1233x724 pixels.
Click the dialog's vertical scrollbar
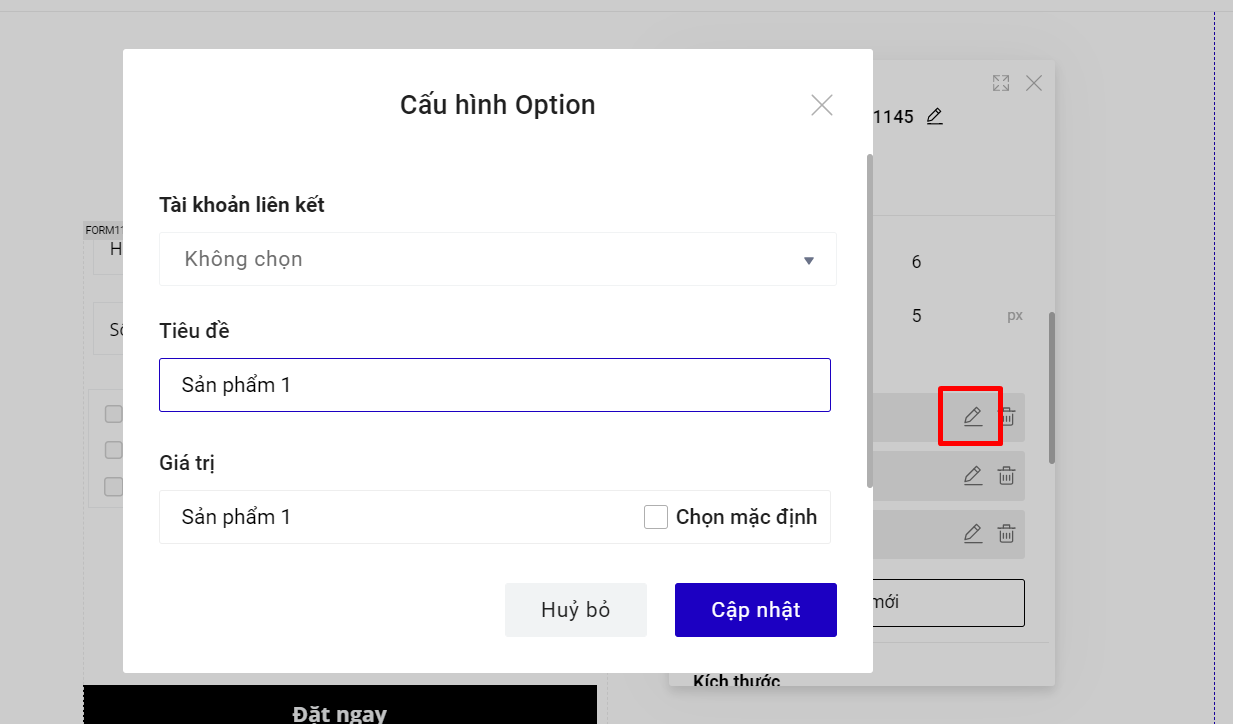(870, 320)
